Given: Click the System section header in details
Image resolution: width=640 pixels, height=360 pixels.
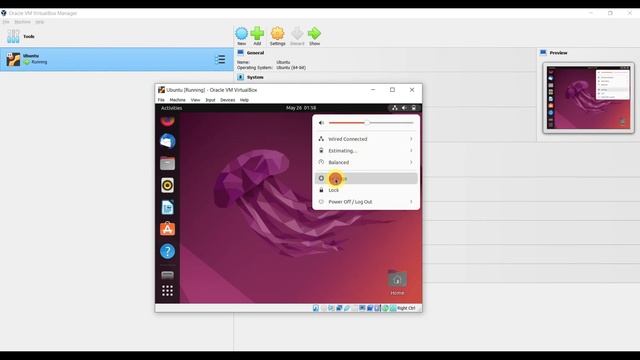Looking at the screenshot, I should point(255,77).
